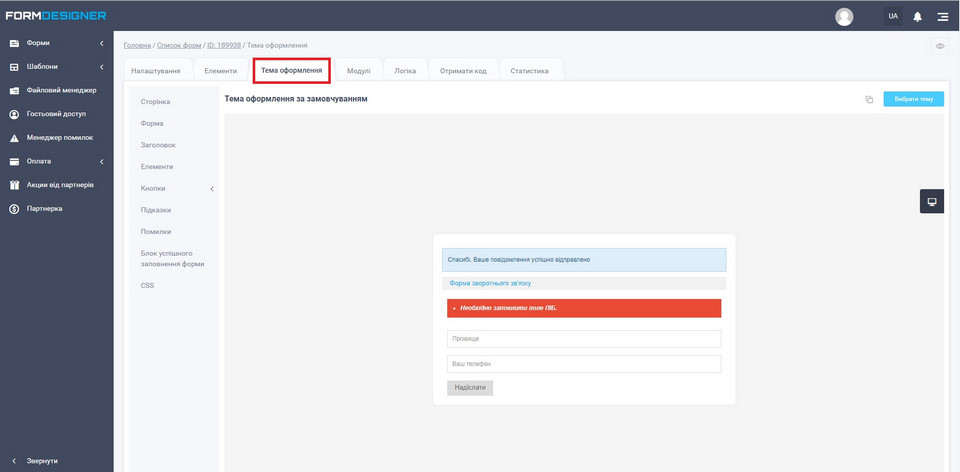The image size is (960, 472).
Task: Select the Форма theme section
Action: click(x=152, y=123)
